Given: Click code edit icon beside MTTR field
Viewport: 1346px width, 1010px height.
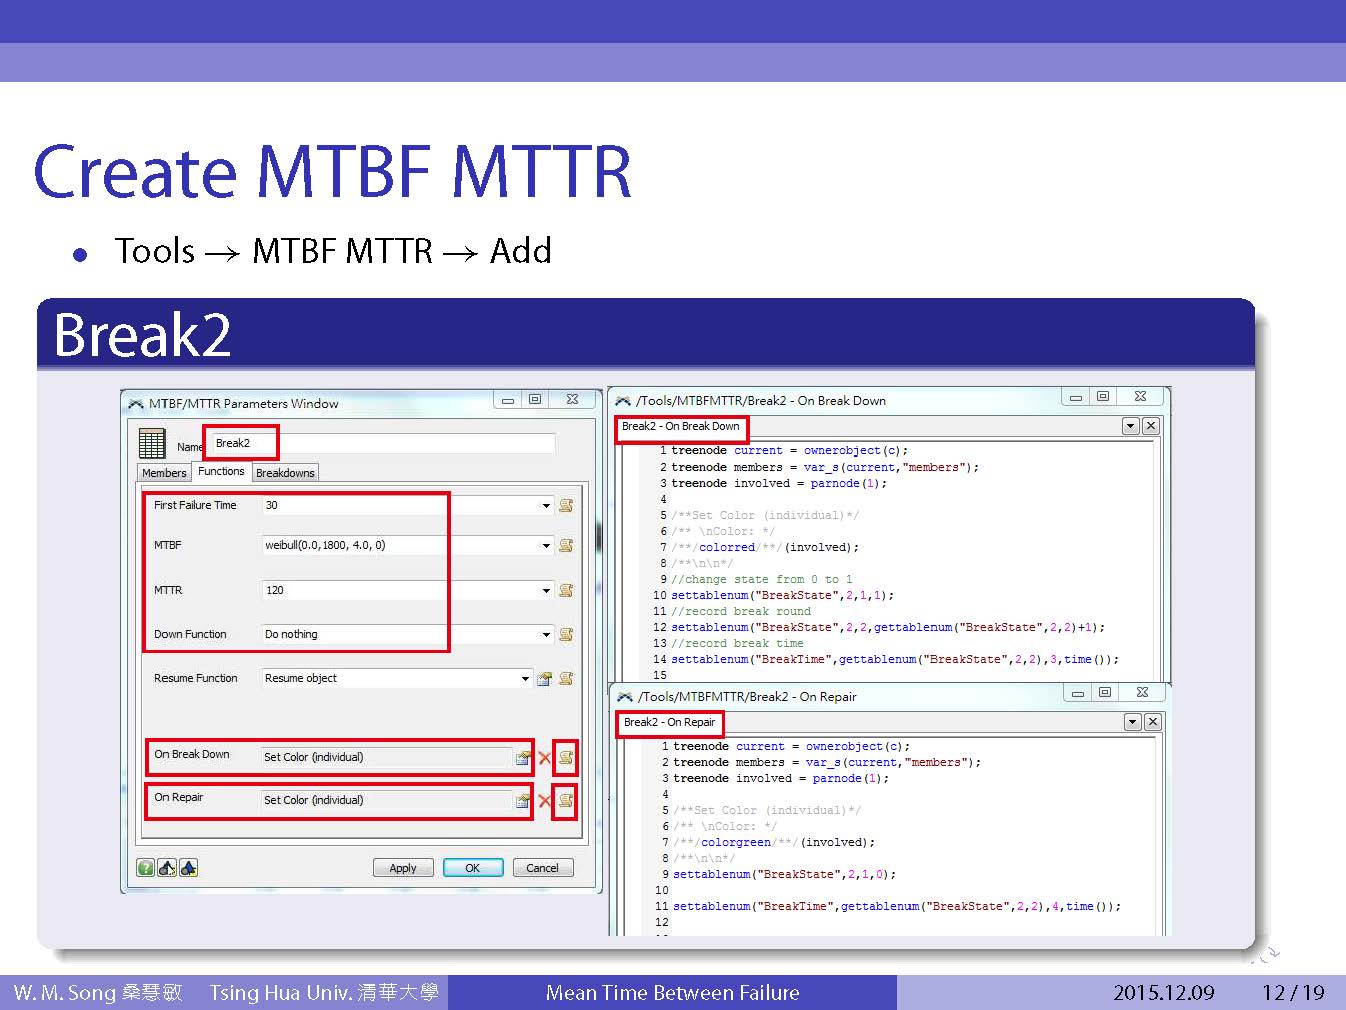Looking at the screenshot, I should point(566,591).
